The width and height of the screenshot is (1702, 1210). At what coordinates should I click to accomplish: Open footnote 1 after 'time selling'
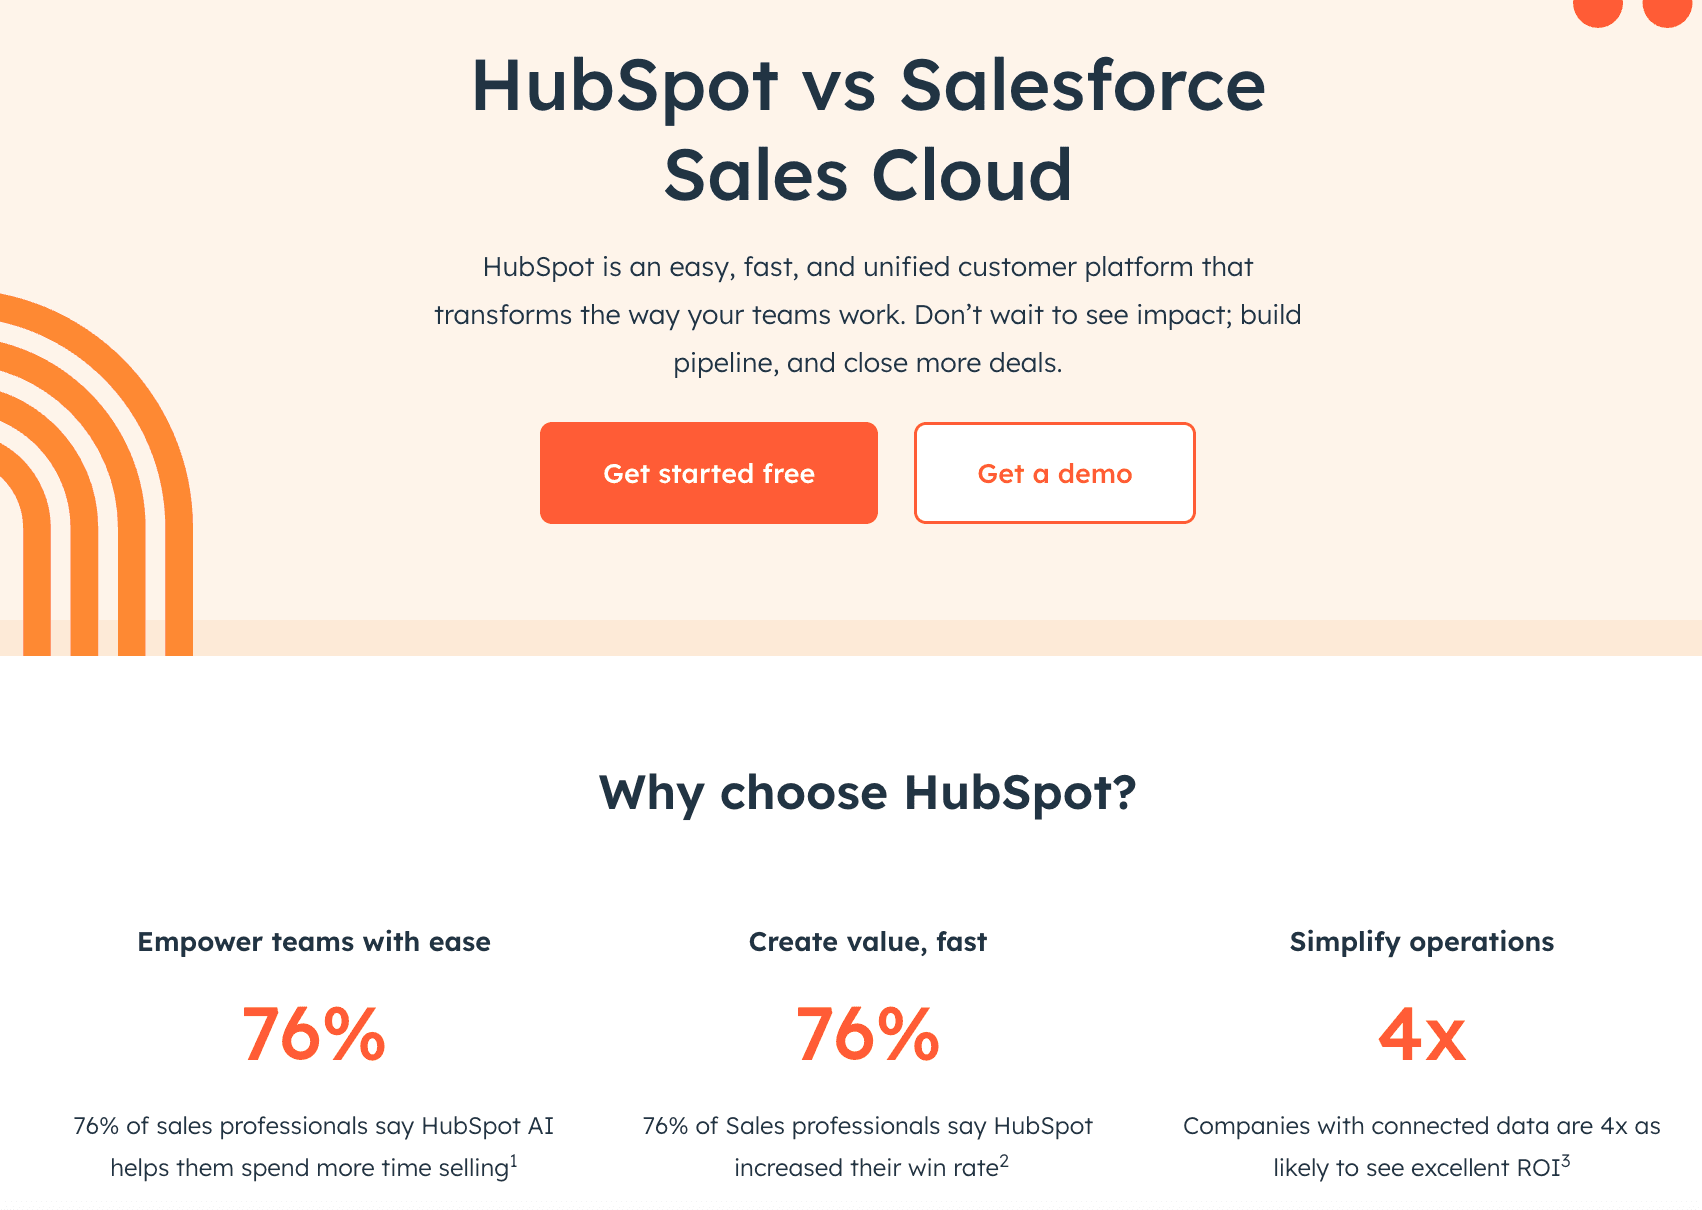[514, 1160]
